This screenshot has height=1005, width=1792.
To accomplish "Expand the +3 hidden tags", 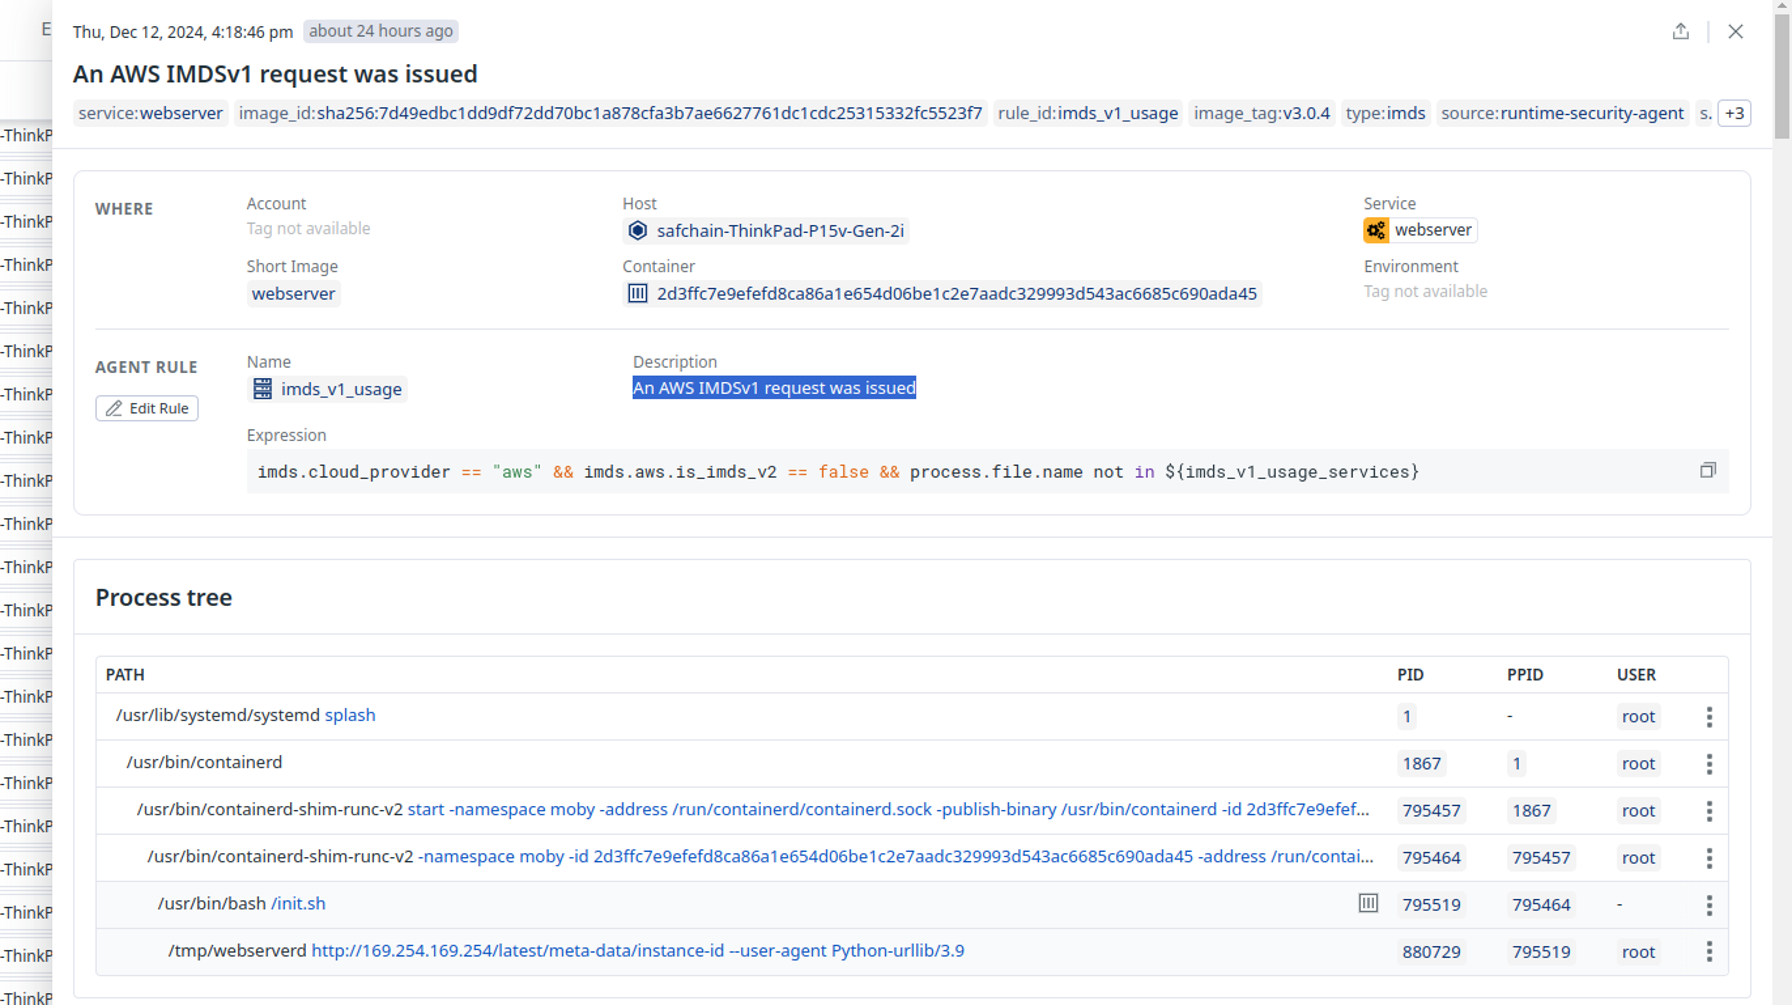I will pos(1734,113).
